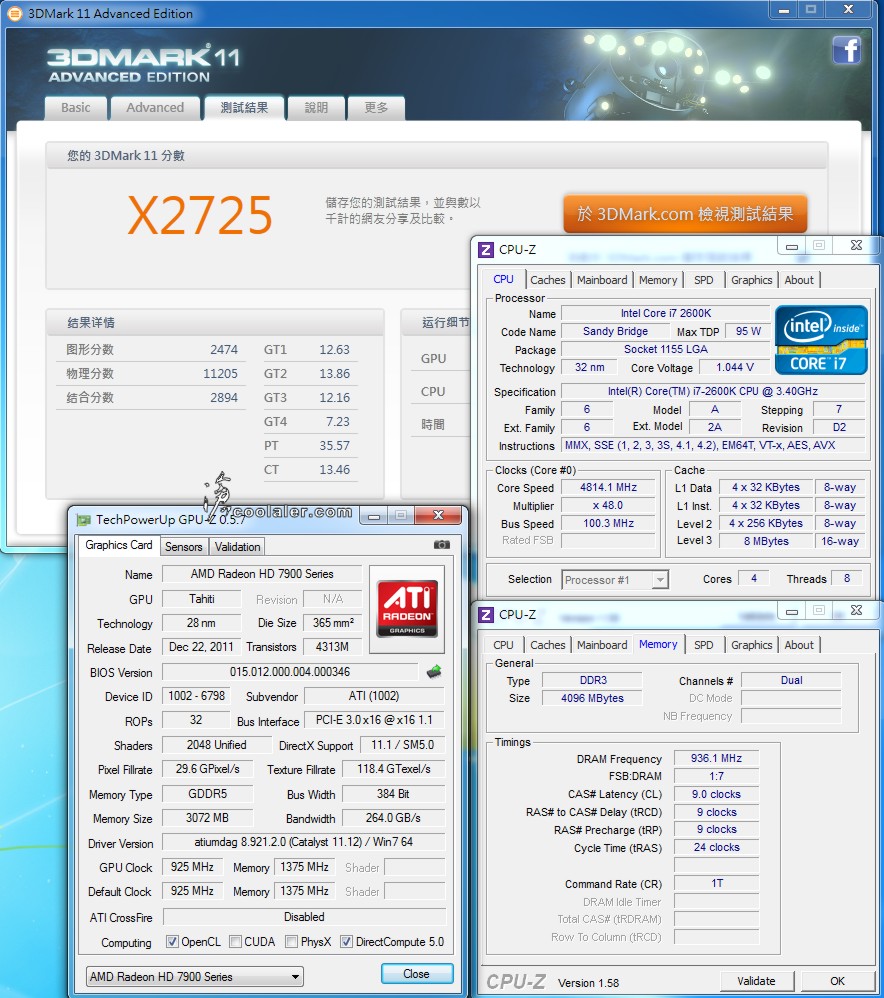Click the Instructions field in CPU-Z
884x998 pixels.
[713, 446]
